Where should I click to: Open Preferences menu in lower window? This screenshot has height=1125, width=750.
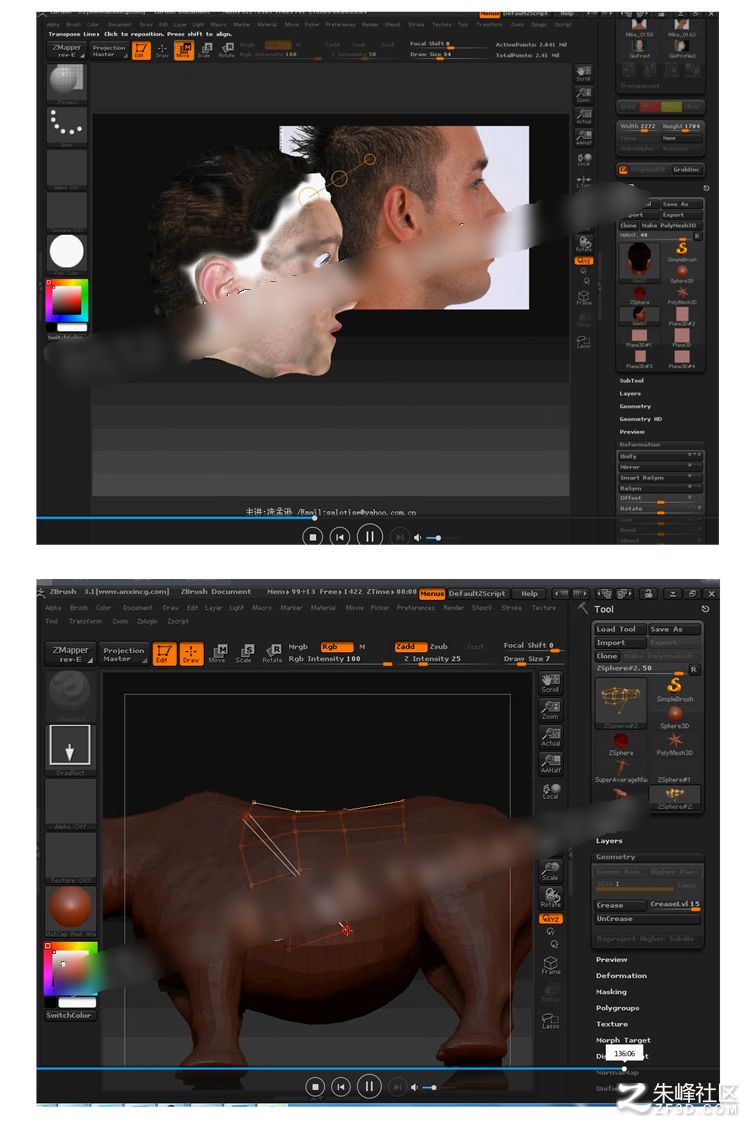[416, 608]
